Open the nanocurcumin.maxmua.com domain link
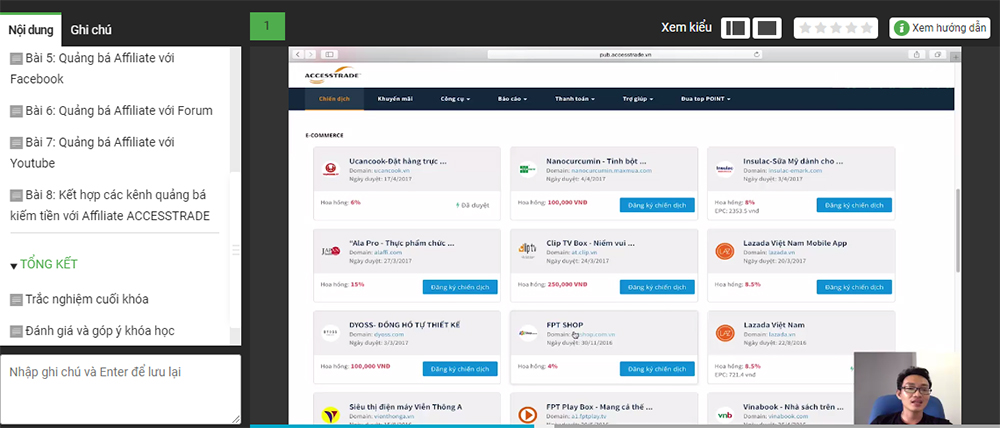The image size is (1000, 428). click(x=612, y=171)
